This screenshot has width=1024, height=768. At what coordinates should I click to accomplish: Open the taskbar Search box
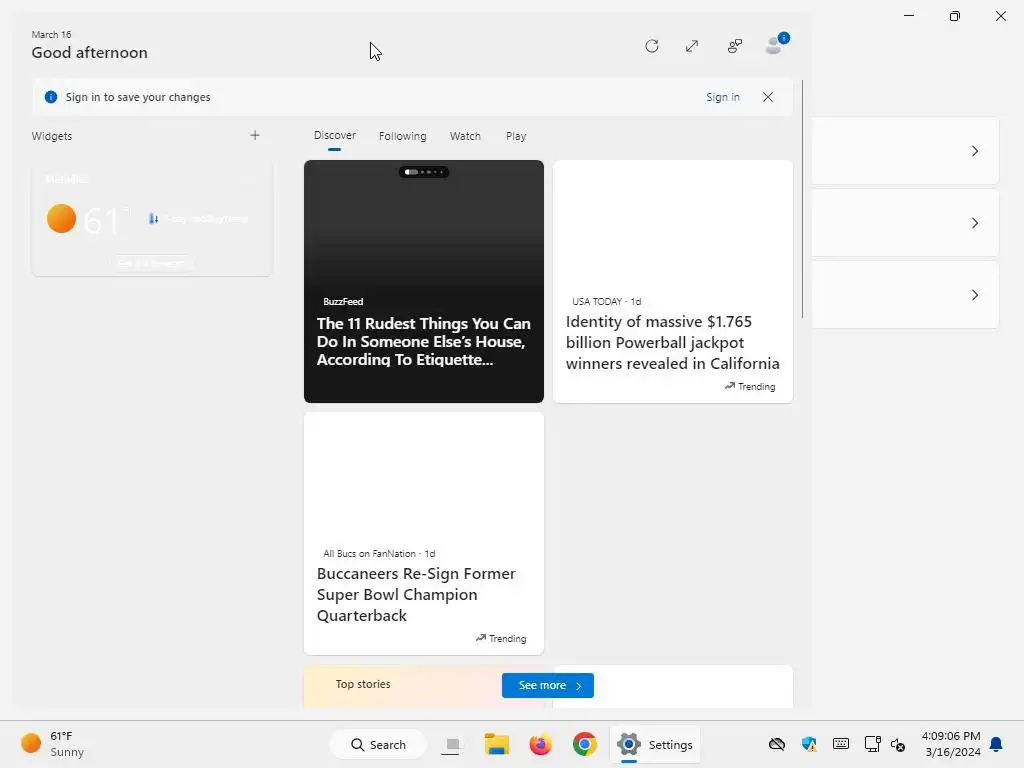pos(378,744)
